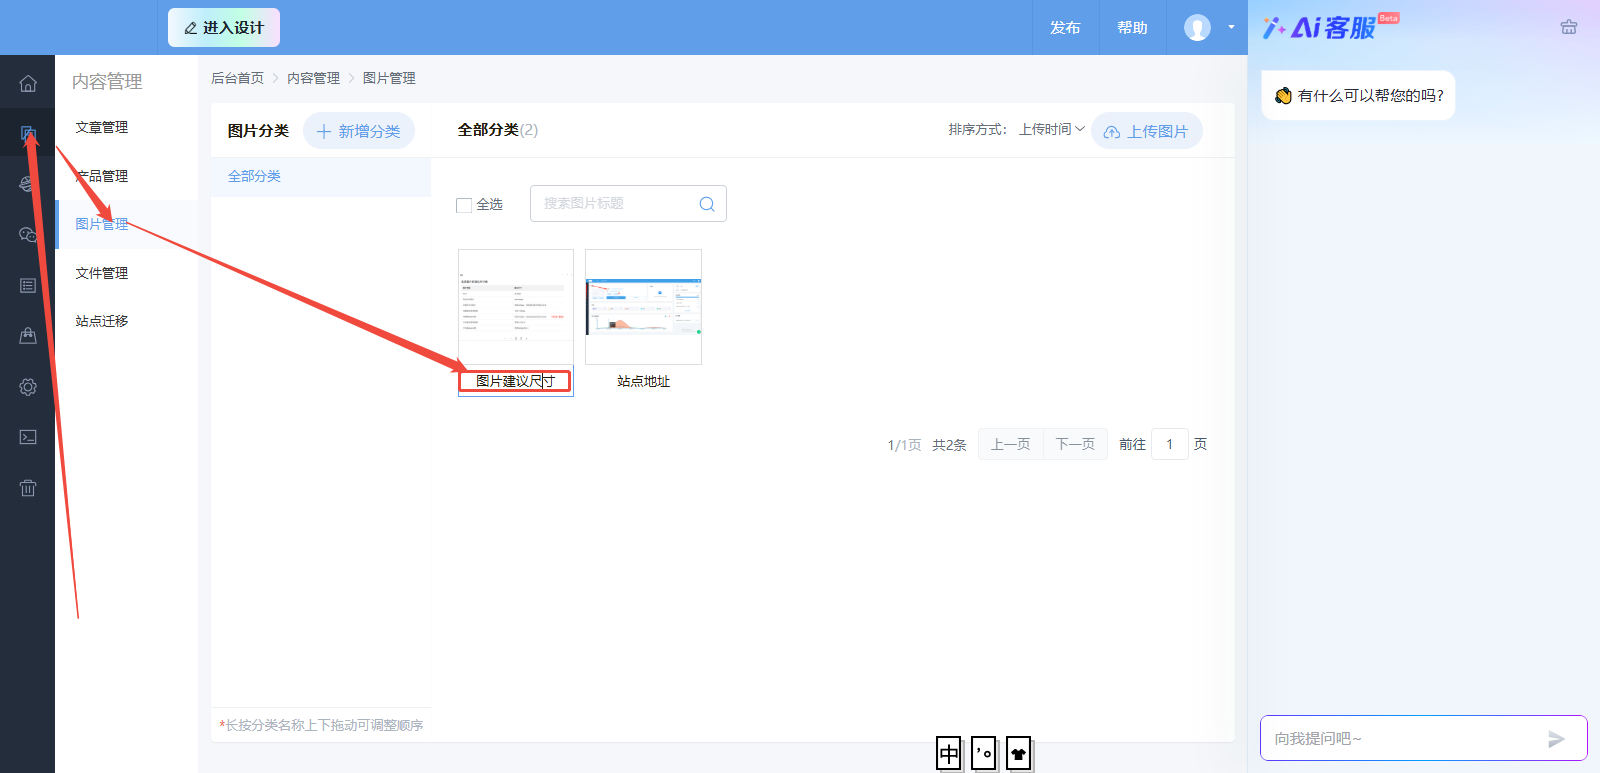
Task: Click the punctuation mode IME icon
Action: tap(984, 754)
